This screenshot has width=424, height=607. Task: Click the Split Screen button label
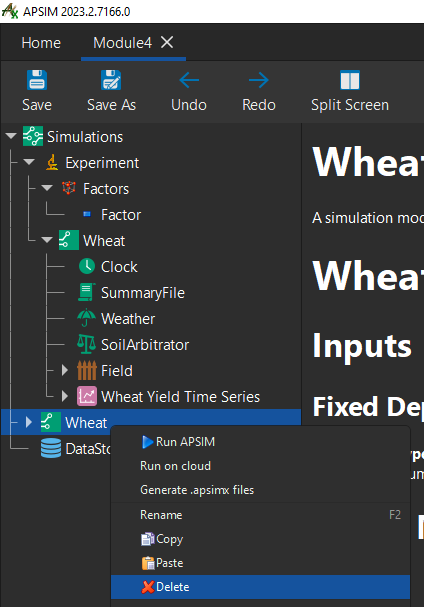(350, 105)
